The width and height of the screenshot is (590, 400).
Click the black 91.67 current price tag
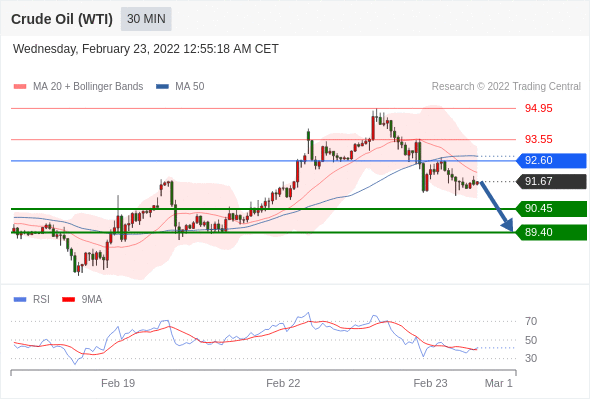[x=551, y=182]
